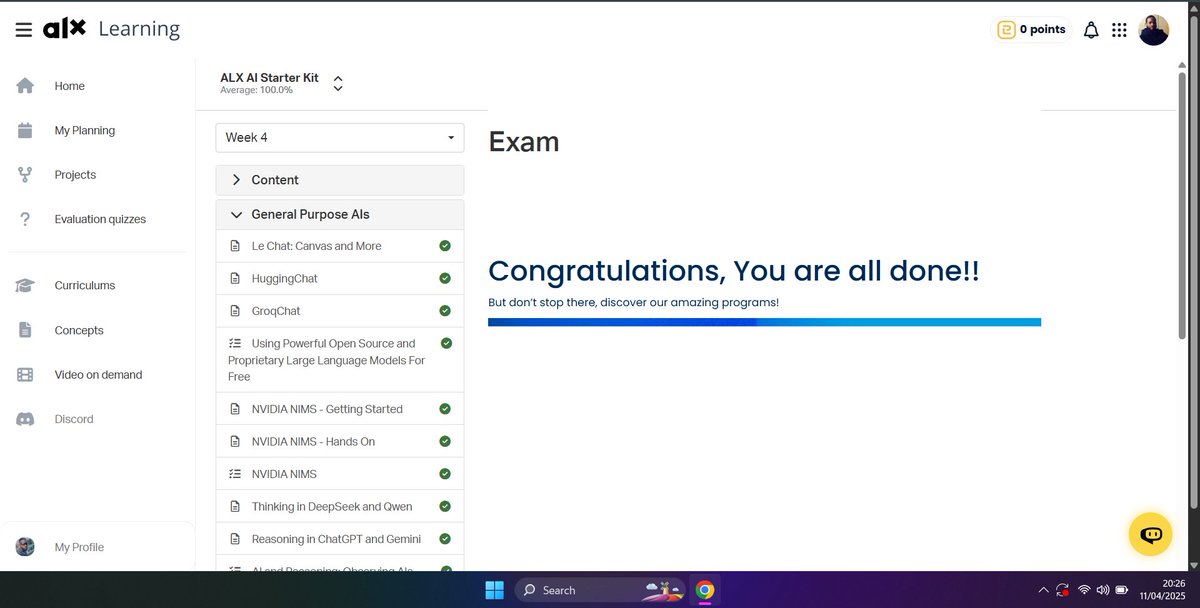Open My Profile link
Screen dimensions: 1200x608
pos(79,547)
